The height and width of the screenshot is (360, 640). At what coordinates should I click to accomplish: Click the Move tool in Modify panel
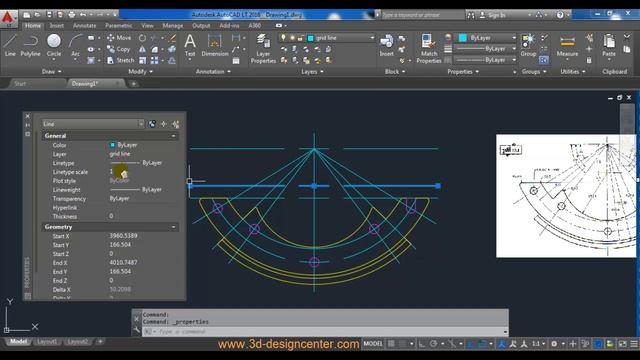click(x=119, y=38)
